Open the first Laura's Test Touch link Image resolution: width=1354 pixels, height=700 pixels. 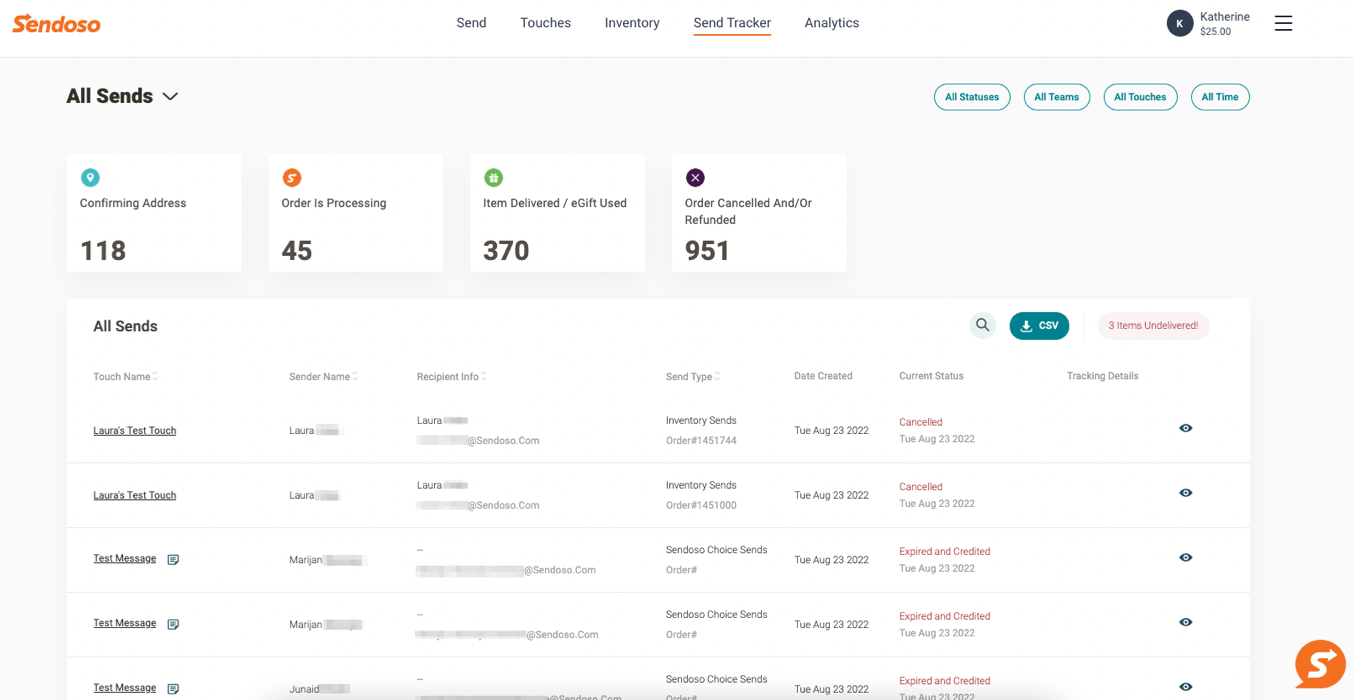(x=135, y=431)
